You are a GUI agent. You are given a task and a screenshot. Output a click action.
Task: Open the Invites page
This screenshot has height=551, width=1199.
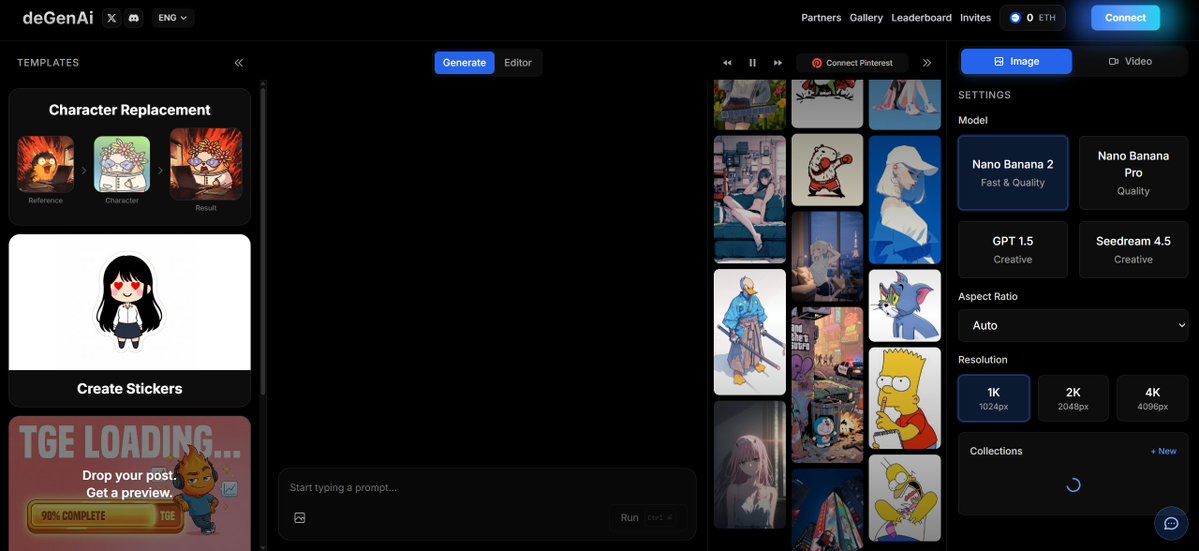coord(976,18)
